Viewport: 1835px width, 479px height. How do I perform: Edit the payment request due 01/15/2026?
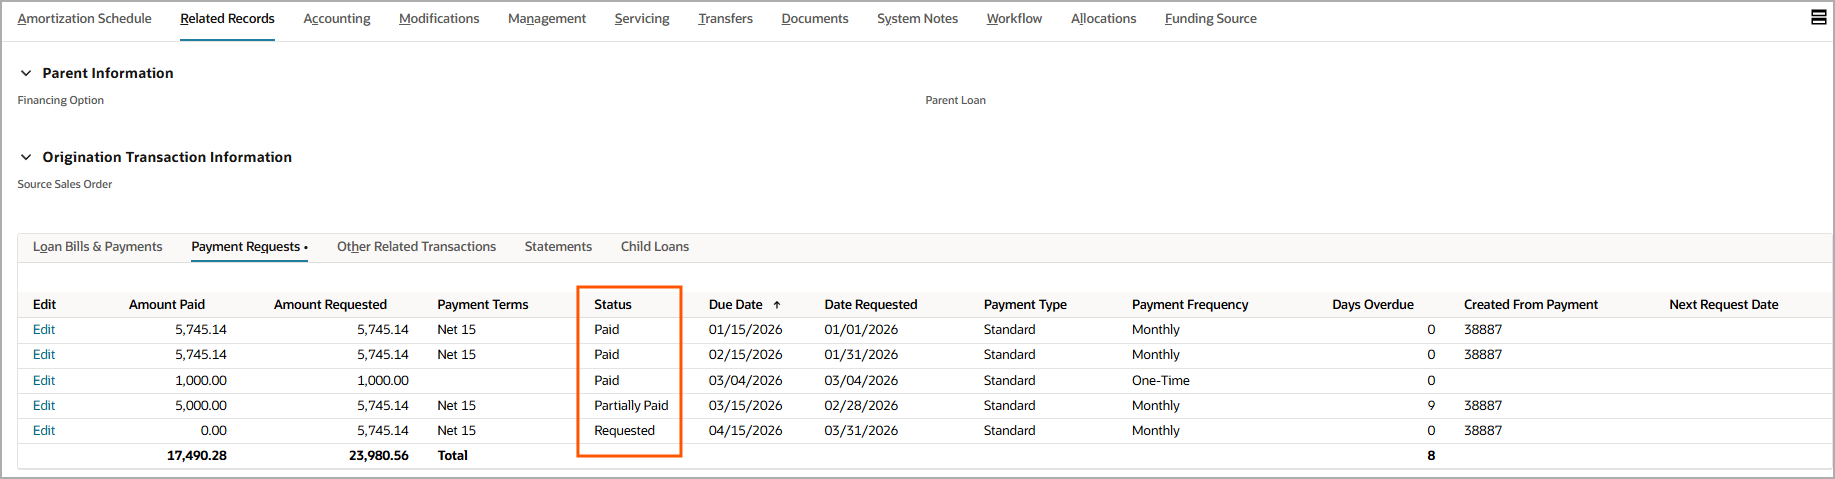44,330
